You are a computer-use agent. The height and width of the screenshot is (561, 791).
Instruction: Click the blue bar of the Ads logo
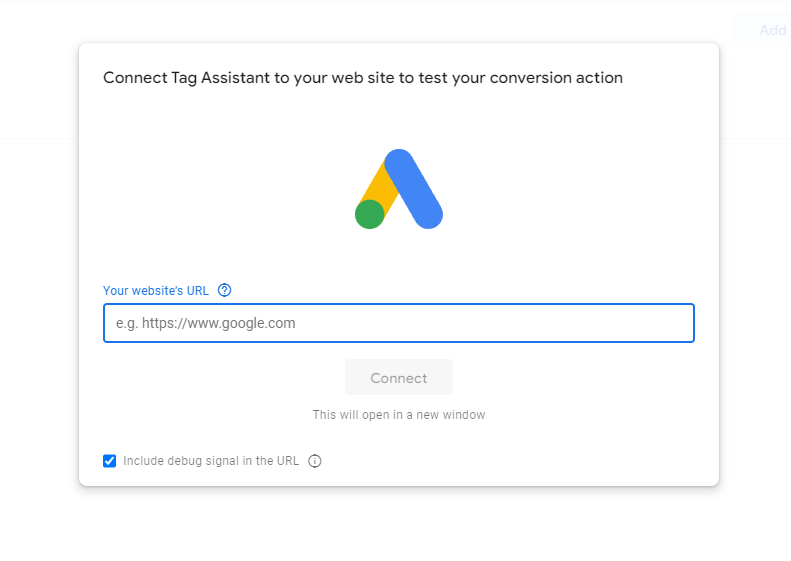[415, 187]
